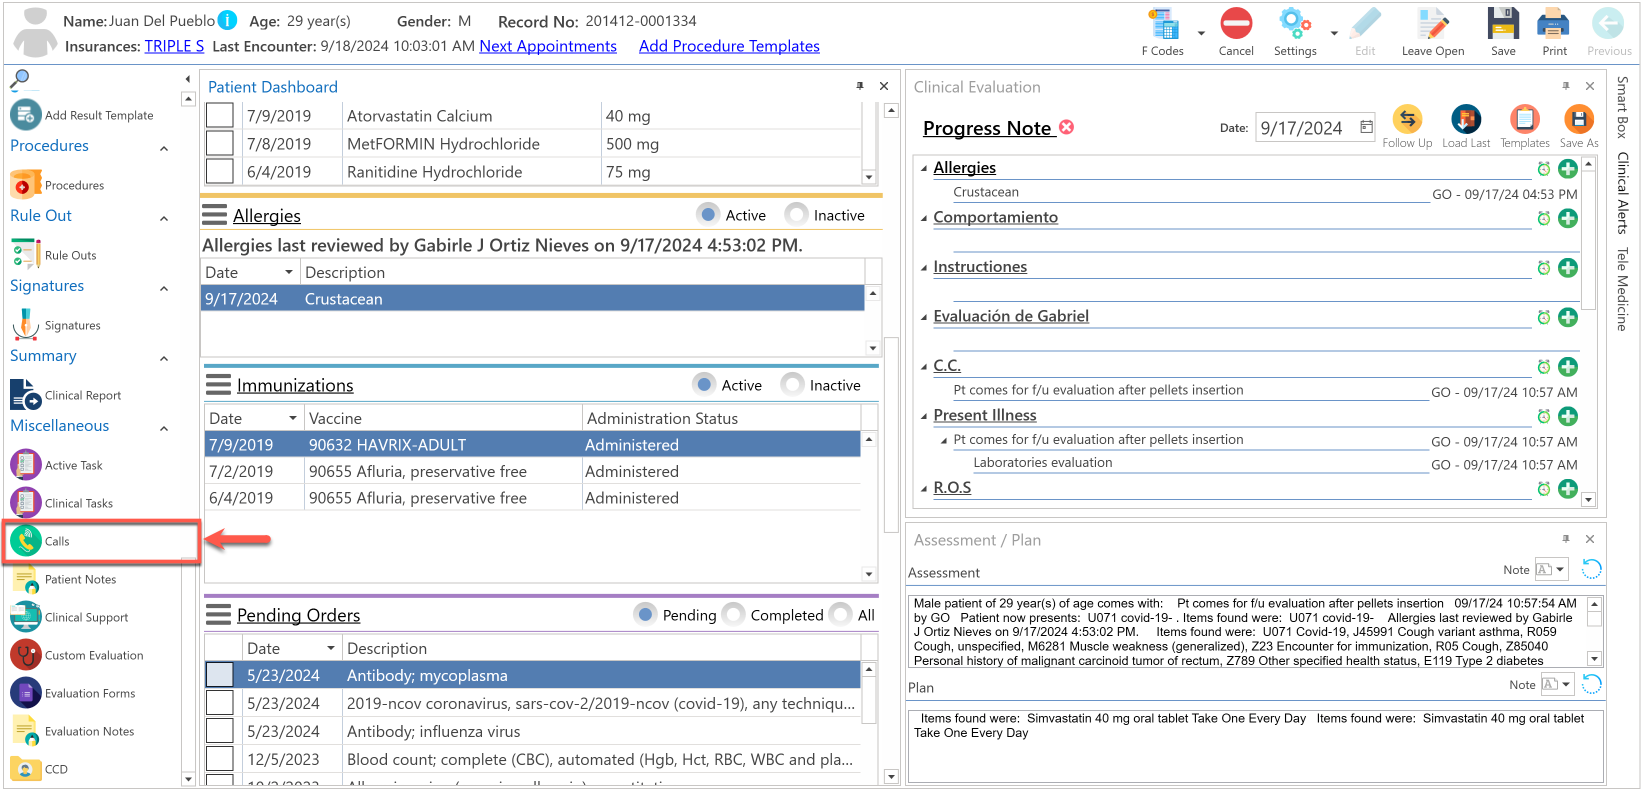Select the Active radio for Immunizations

point(704,384)
